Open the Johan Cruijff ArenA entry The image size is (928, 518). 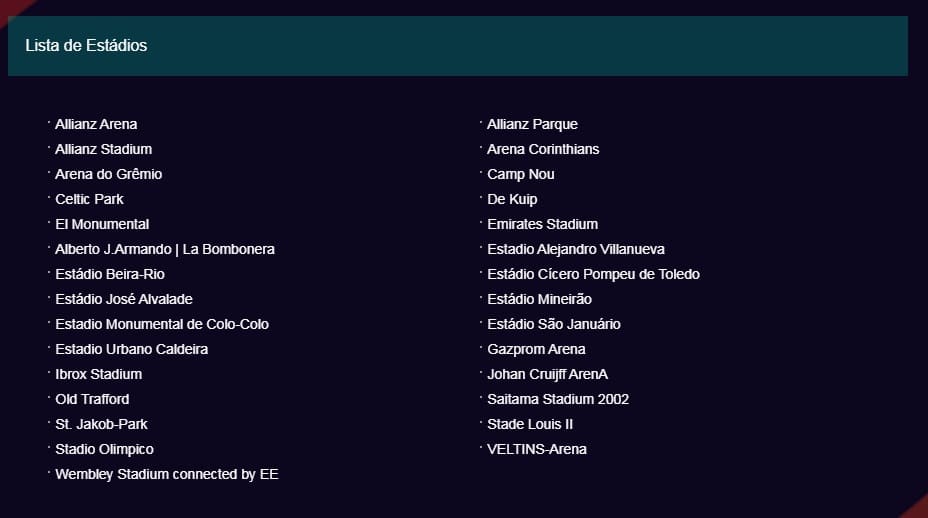coord(547,374)
